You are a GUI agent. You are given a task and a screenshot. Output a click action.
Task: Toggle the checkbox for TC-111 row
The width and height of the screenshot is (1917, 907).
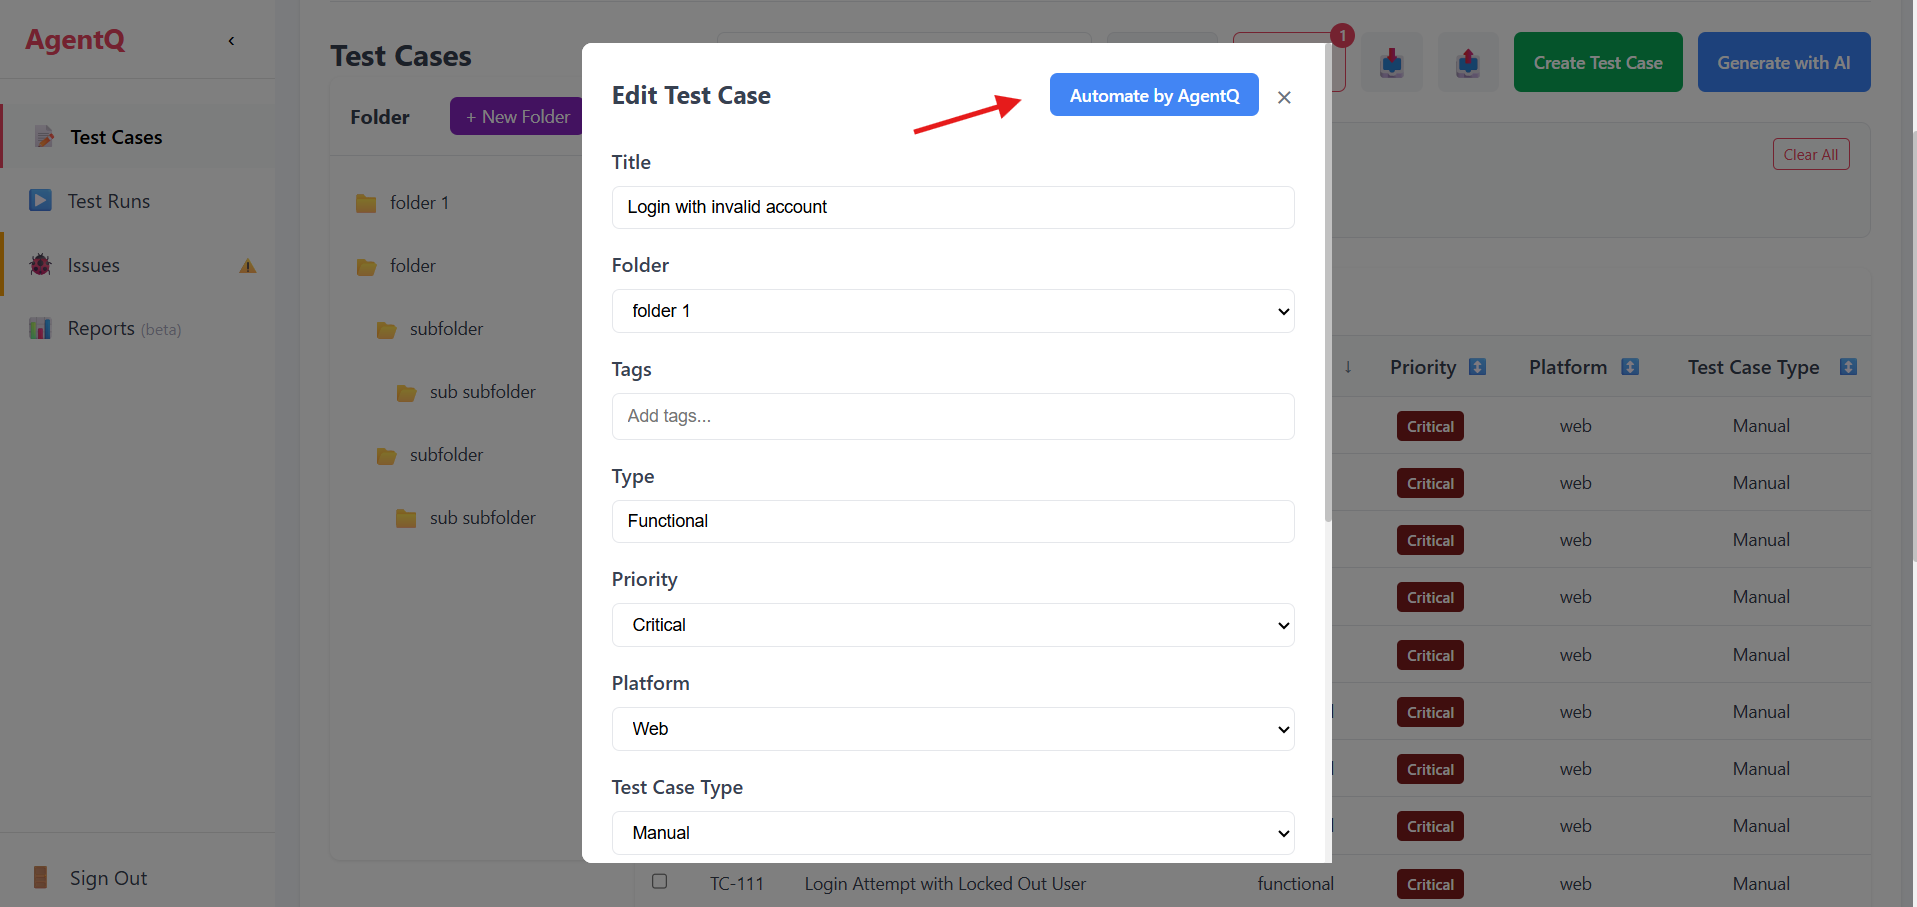660,882
